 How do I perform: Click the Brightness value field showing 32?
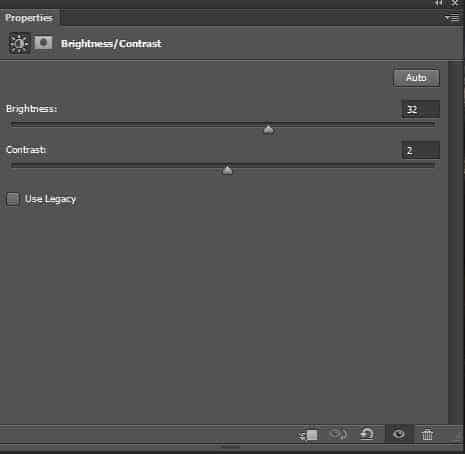click(421, 109)
